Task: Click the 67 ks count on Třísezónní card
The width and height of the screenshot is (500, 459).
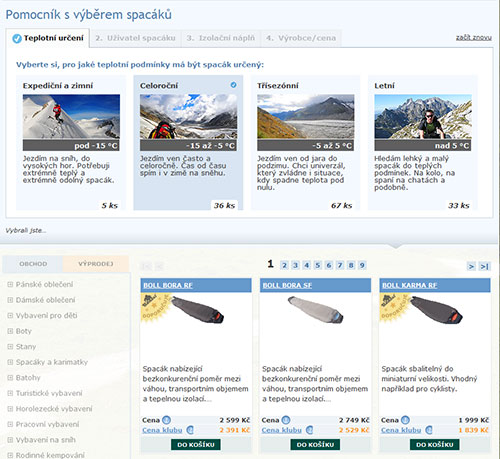Action: click(341, 205)
